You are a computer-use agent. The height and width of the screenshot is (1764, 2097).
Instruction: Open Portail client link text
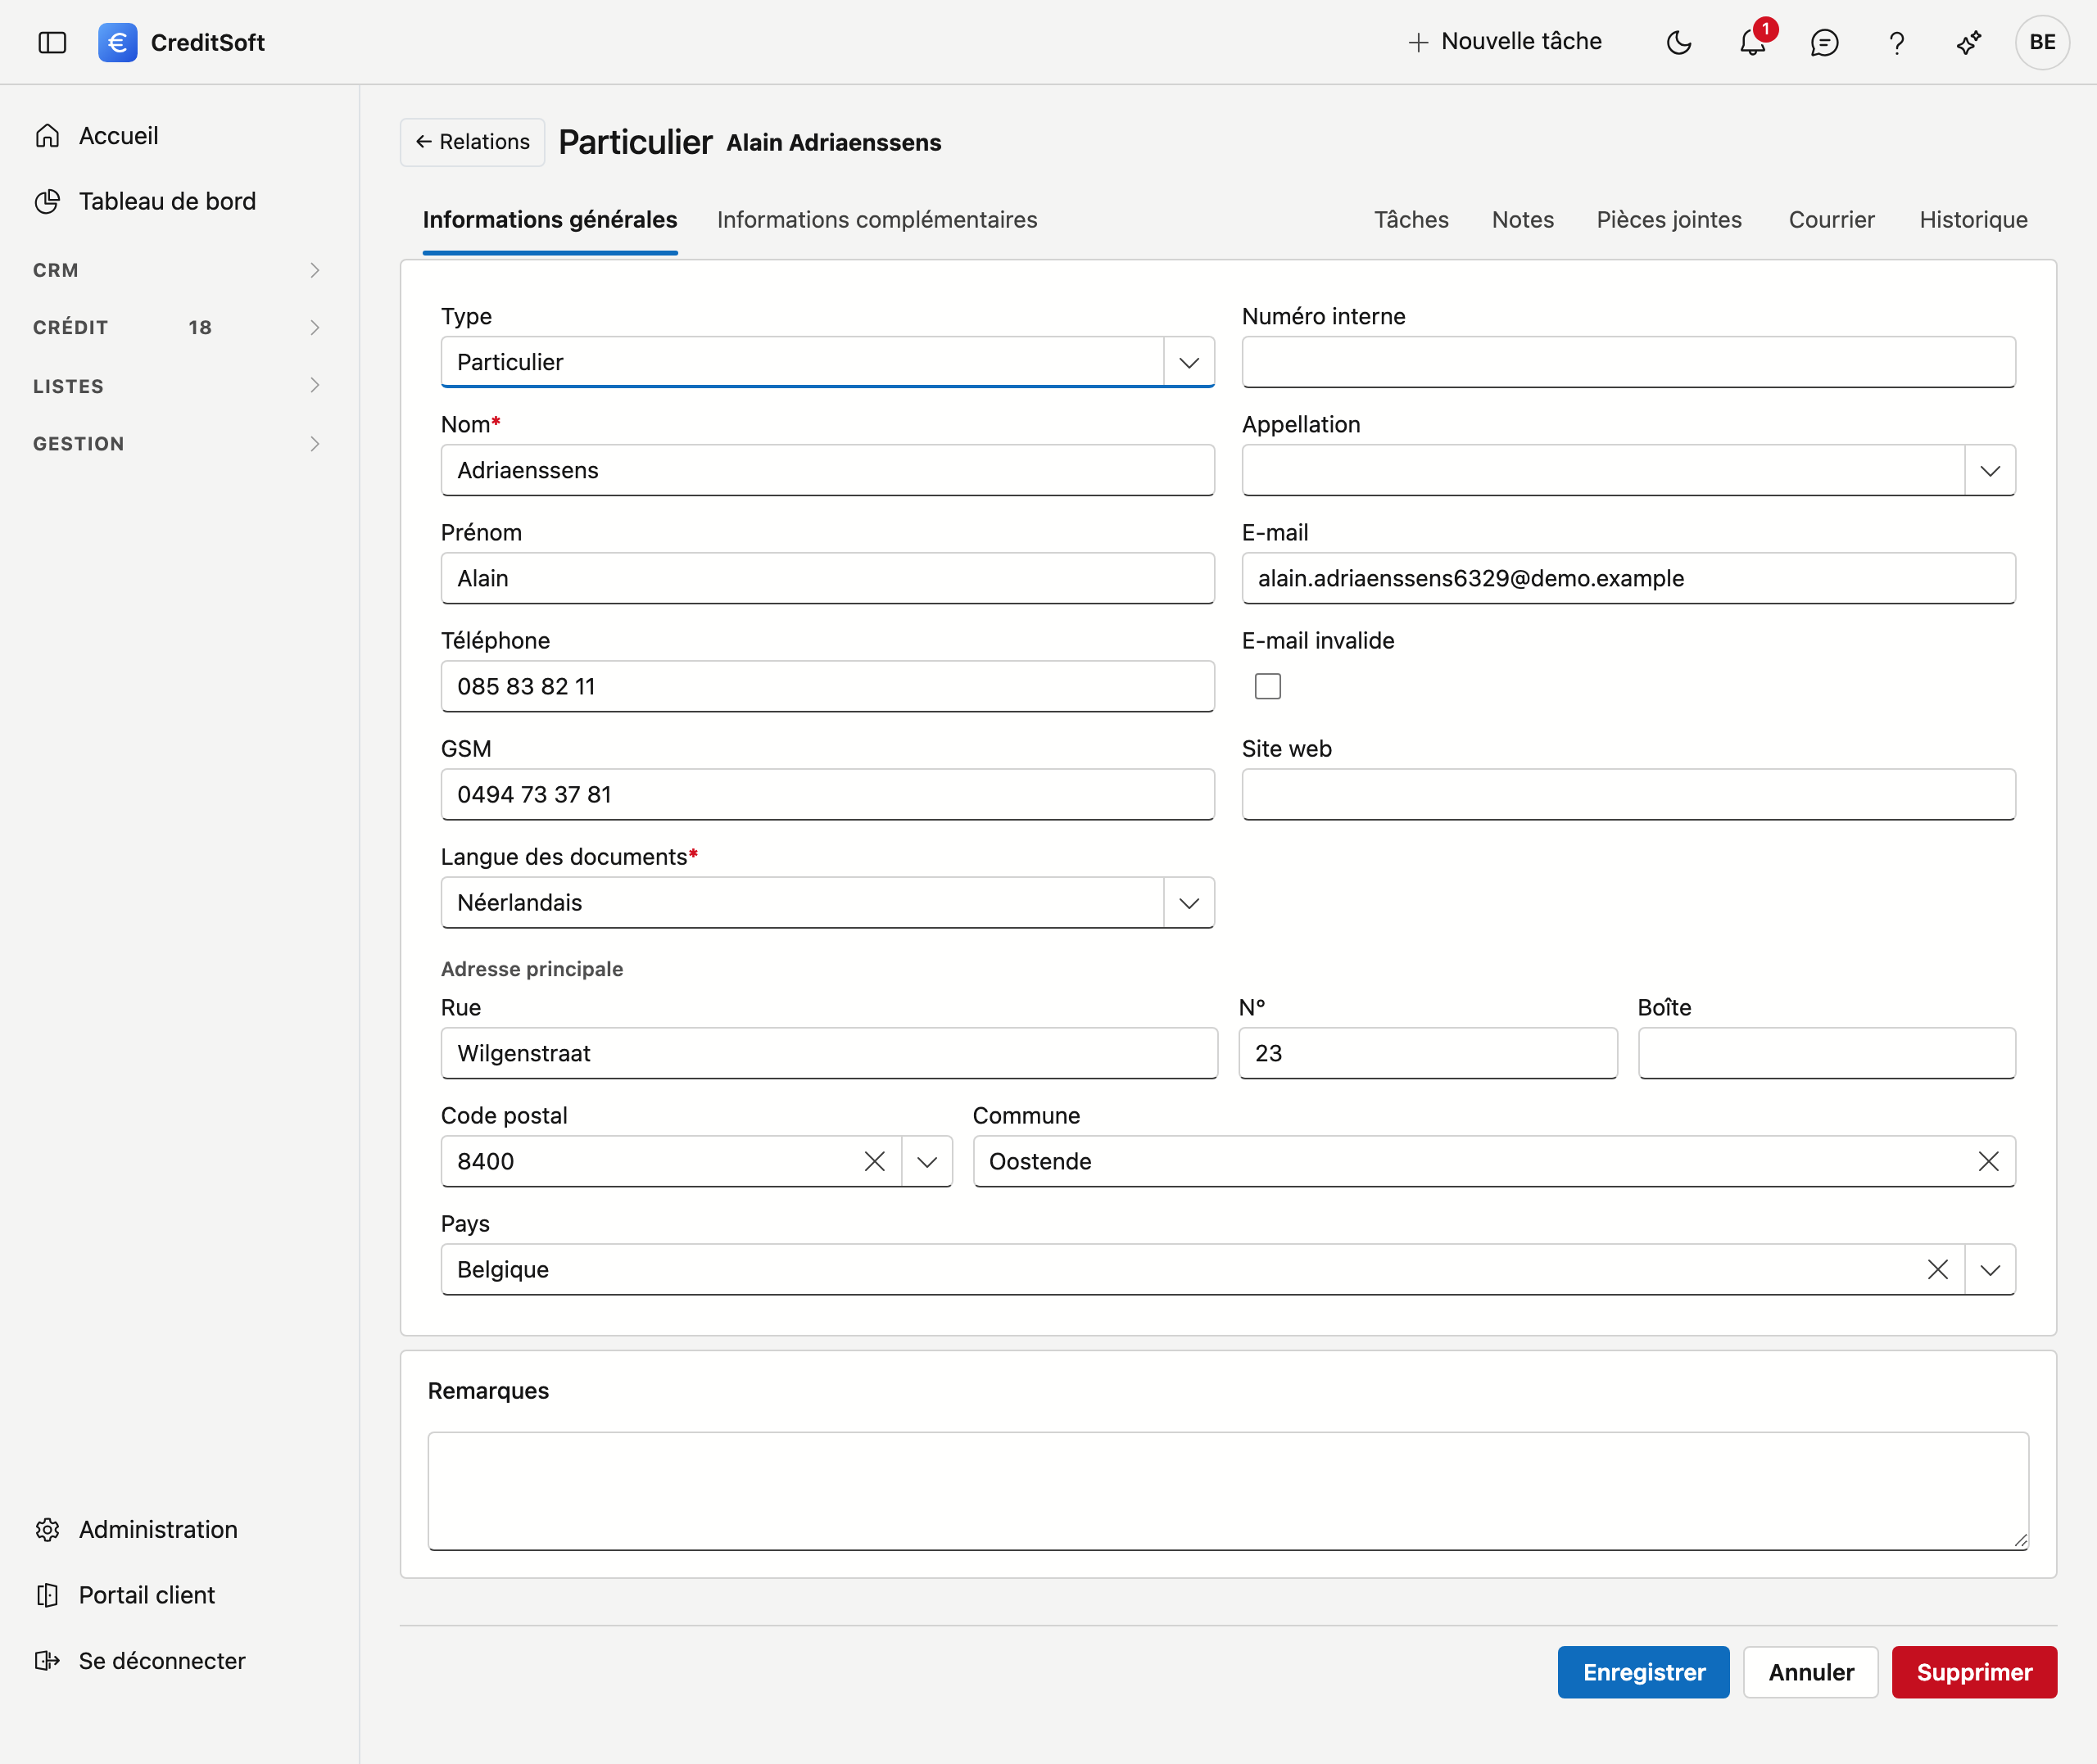coord(147,1595)
